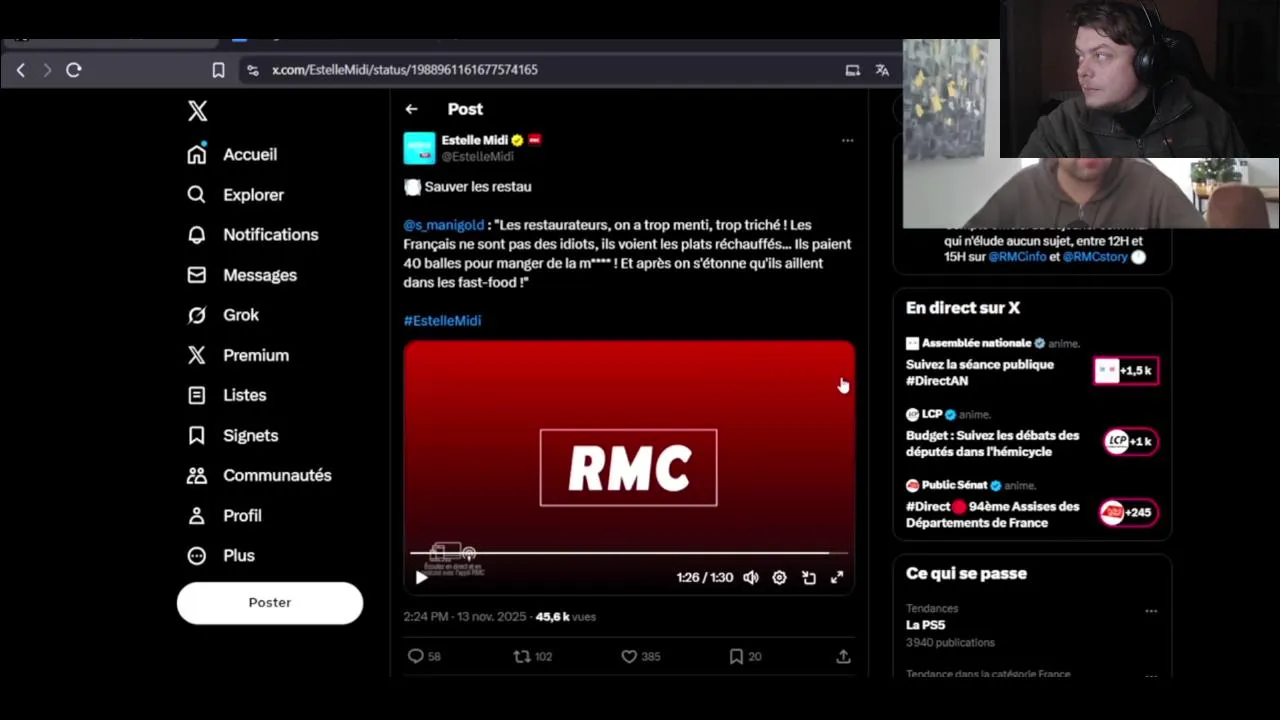
Task: Click the post timestamp 2:24 PM
Action: point(464,617)
